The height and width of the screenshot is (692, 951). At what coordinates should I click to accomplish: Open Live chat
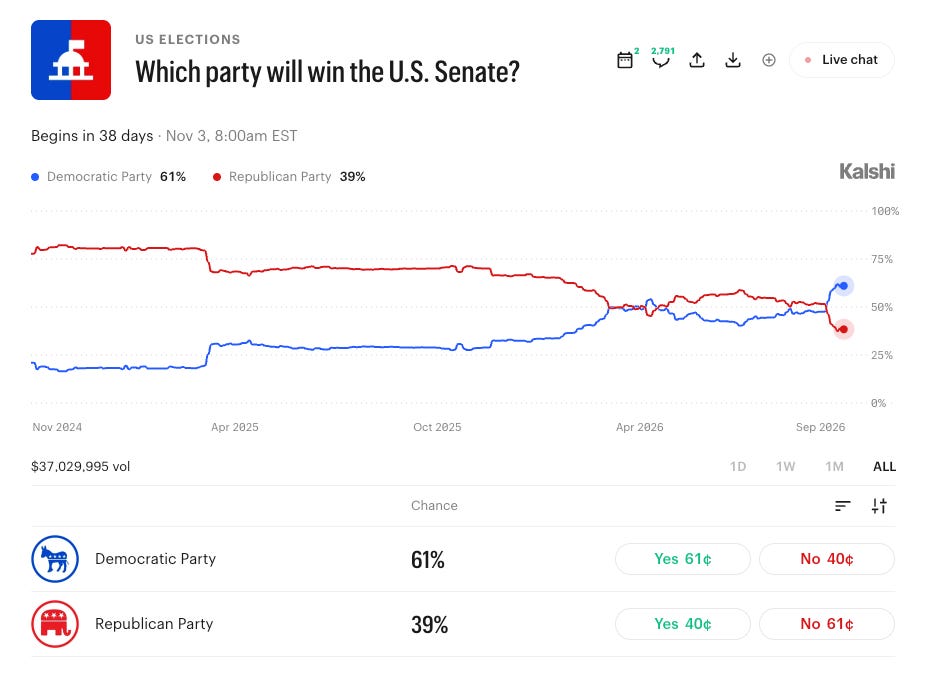(842, 60)
